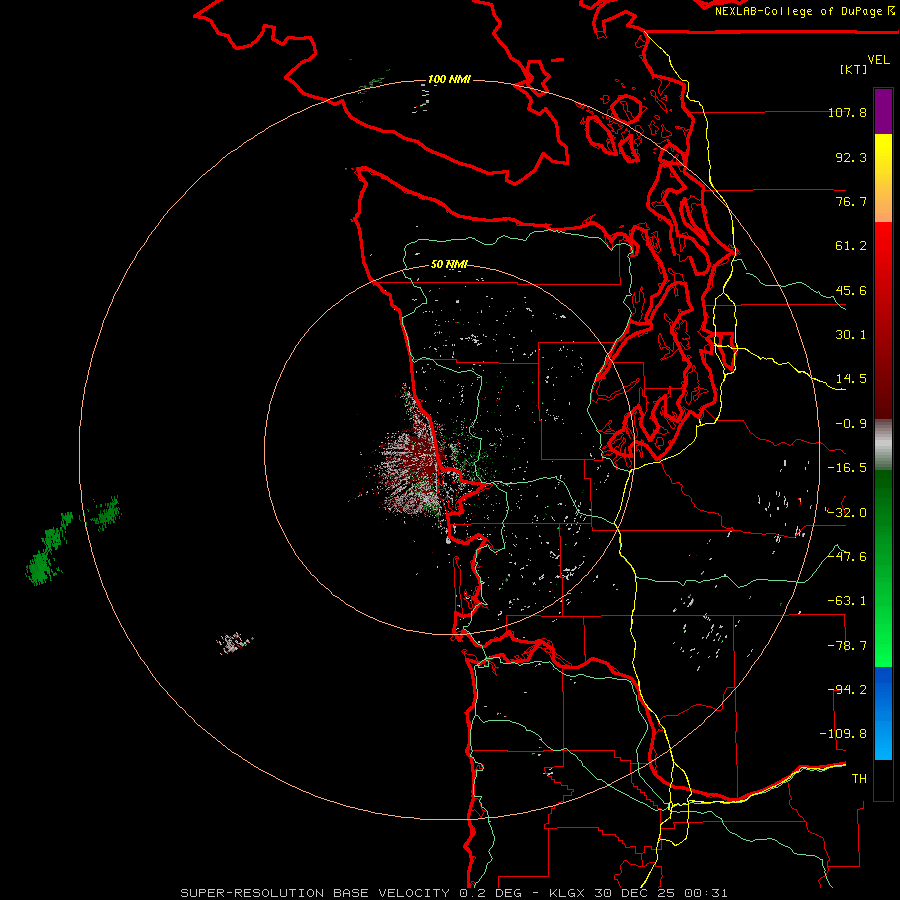Click the -32.0 legend value
900x900 pixels.
[x=847, y=513]
